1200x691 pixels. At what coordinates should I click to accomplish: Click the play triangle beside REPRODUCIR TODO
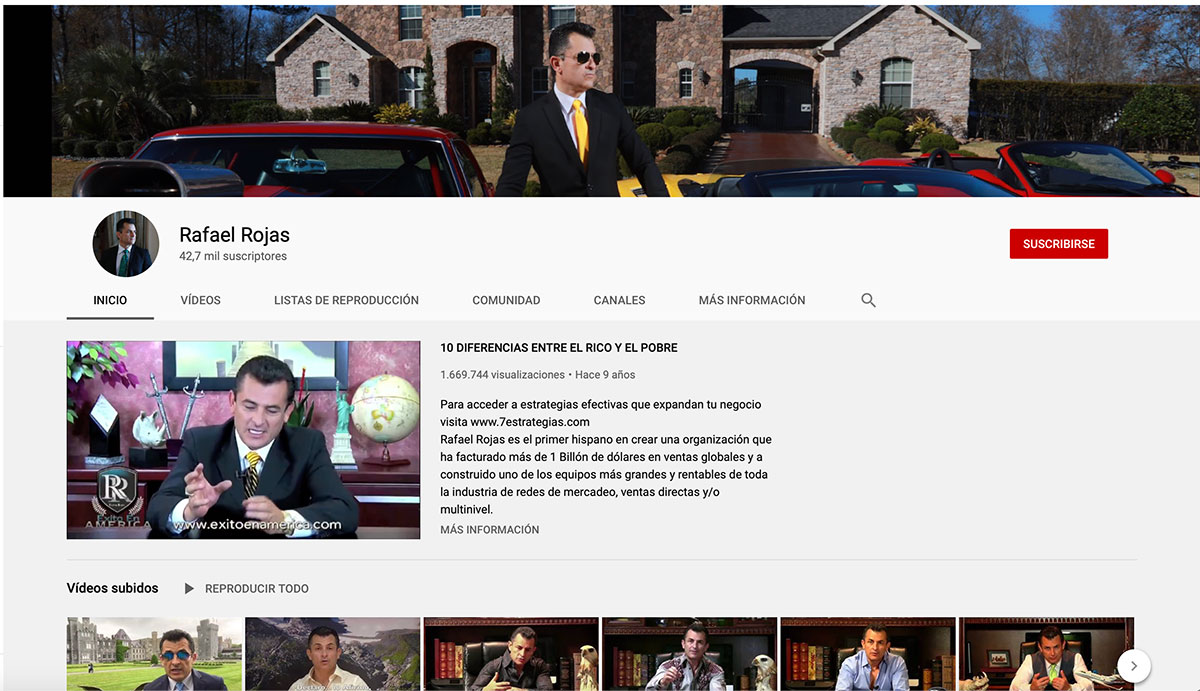[189, 589]
